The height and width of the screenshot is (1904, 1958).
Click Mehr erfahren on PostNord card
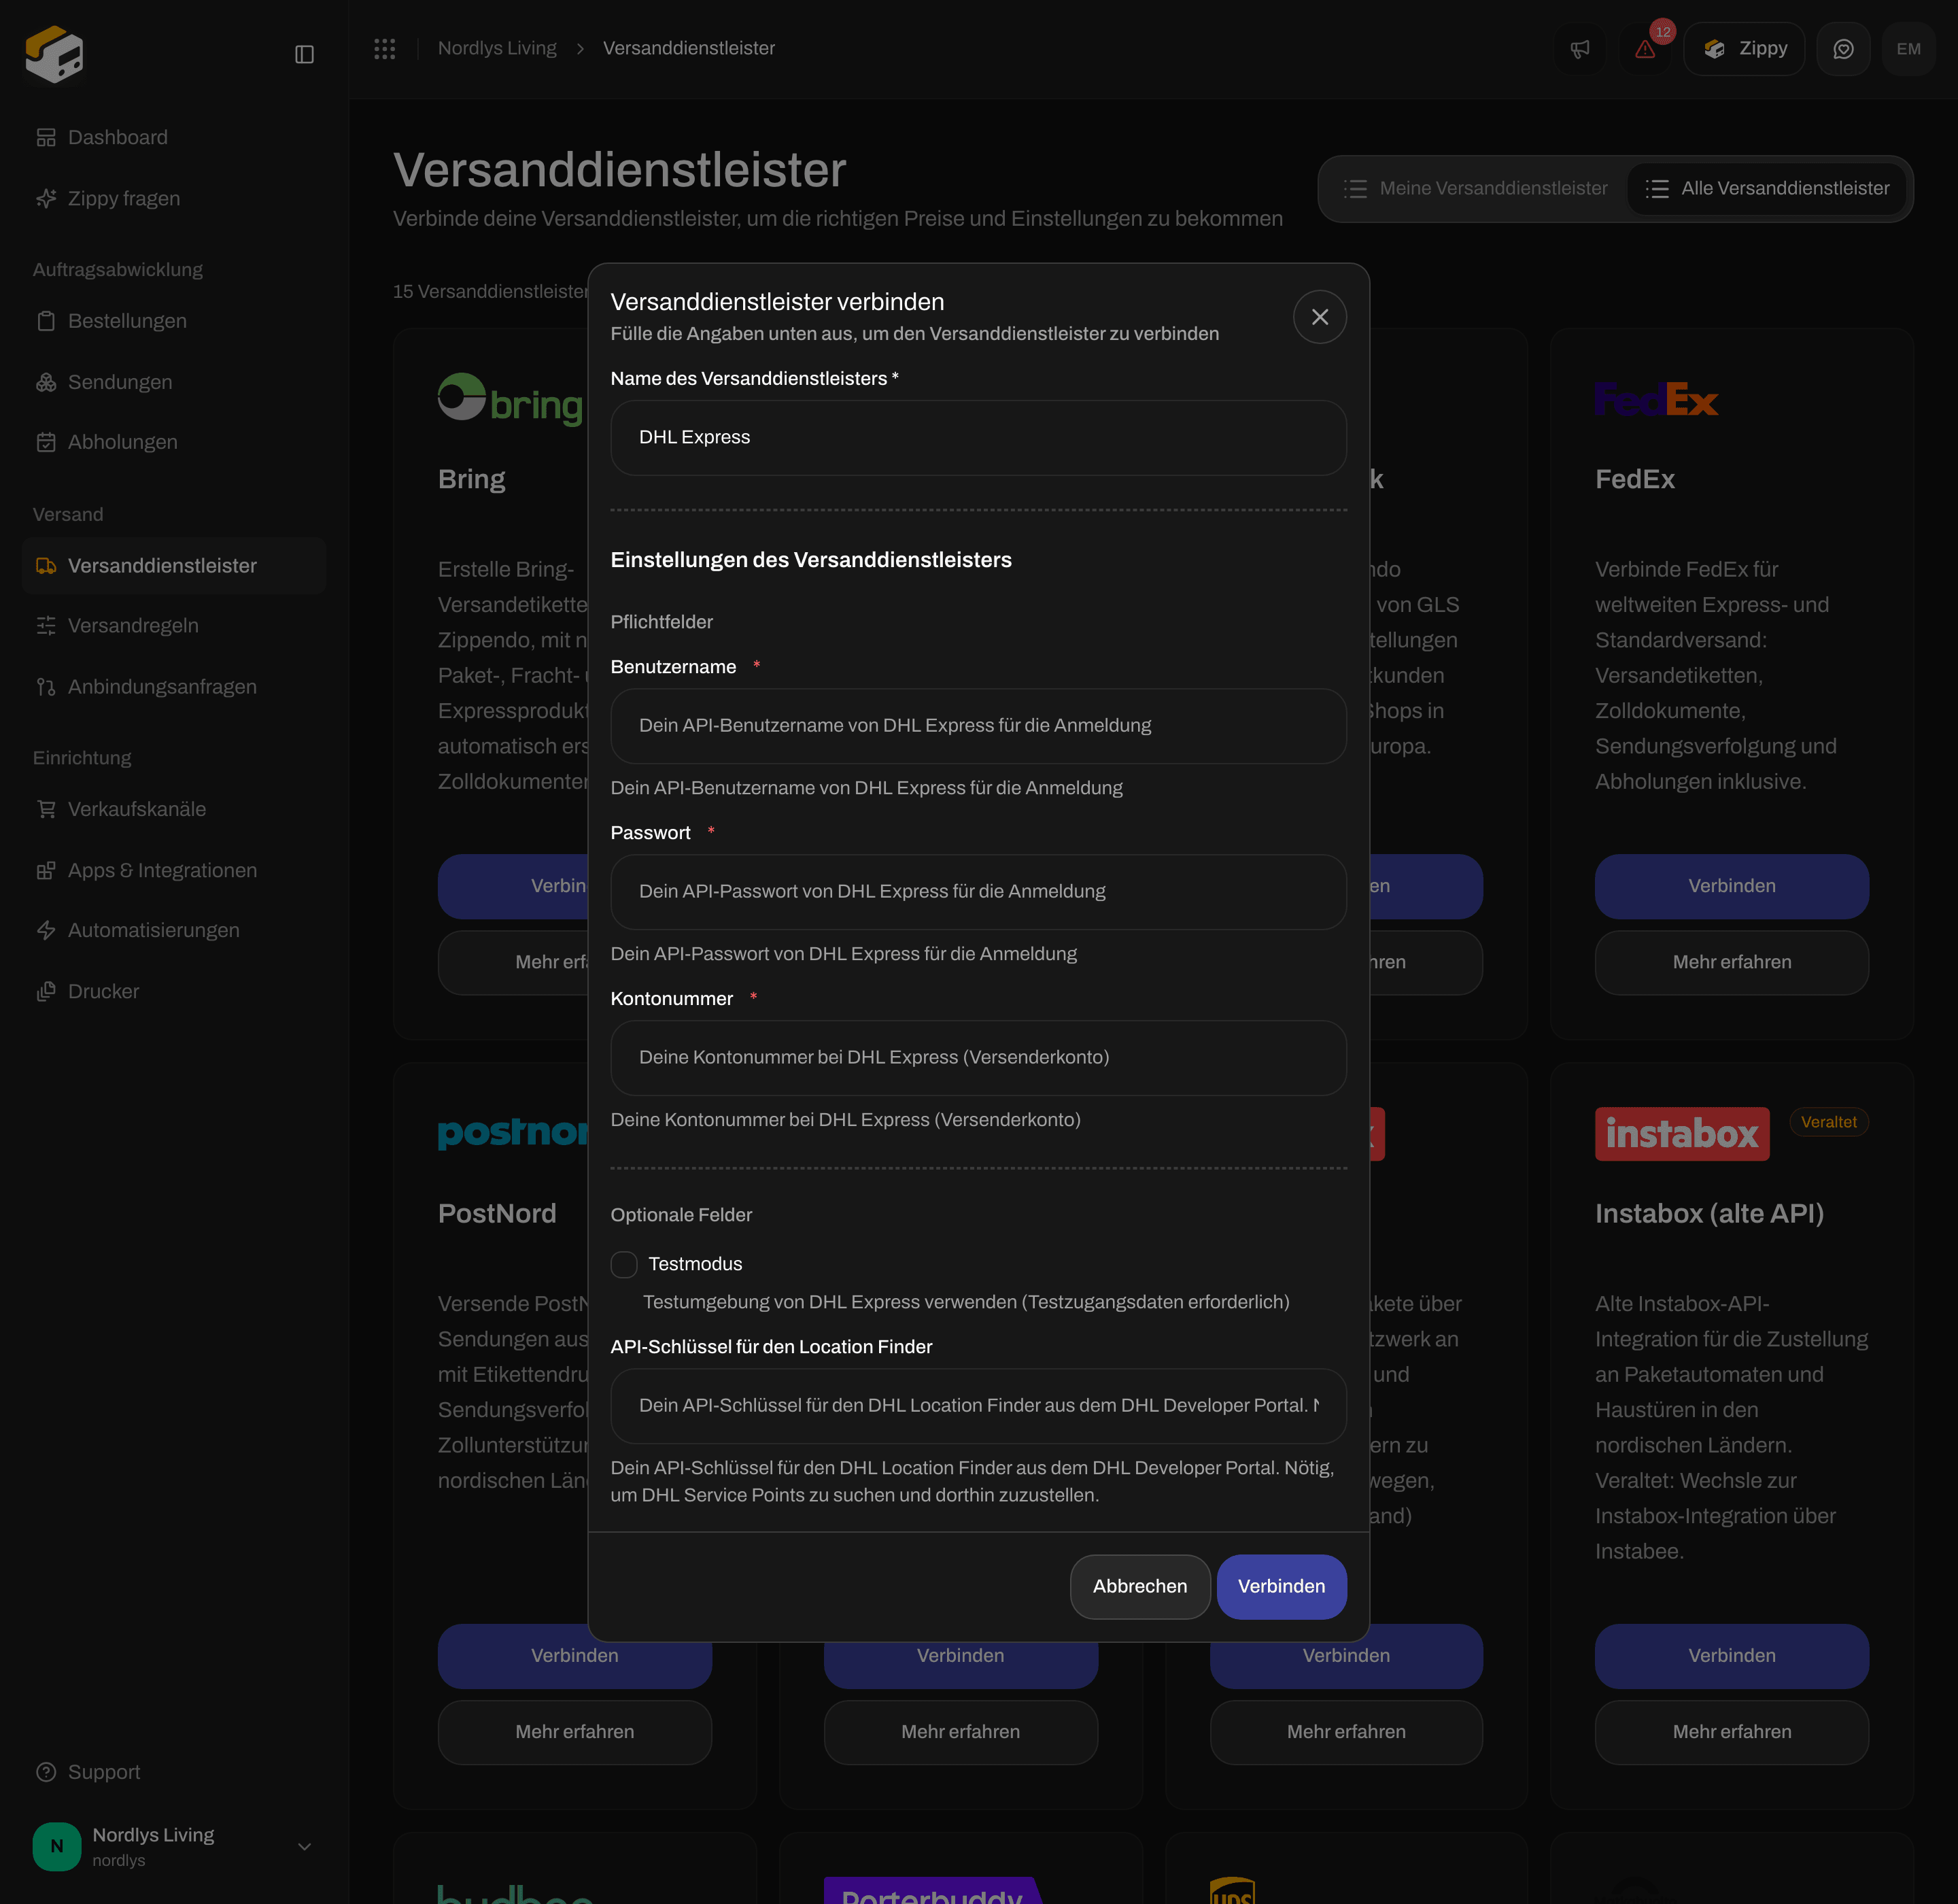click(574, 1732)
